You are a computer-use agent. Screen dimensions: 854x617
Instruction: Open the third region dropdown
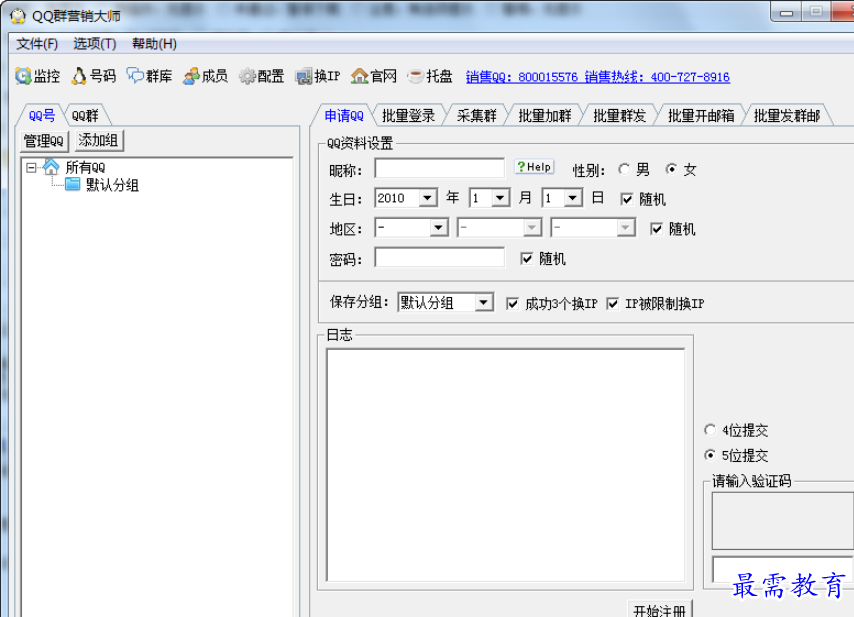click(626, 228)
